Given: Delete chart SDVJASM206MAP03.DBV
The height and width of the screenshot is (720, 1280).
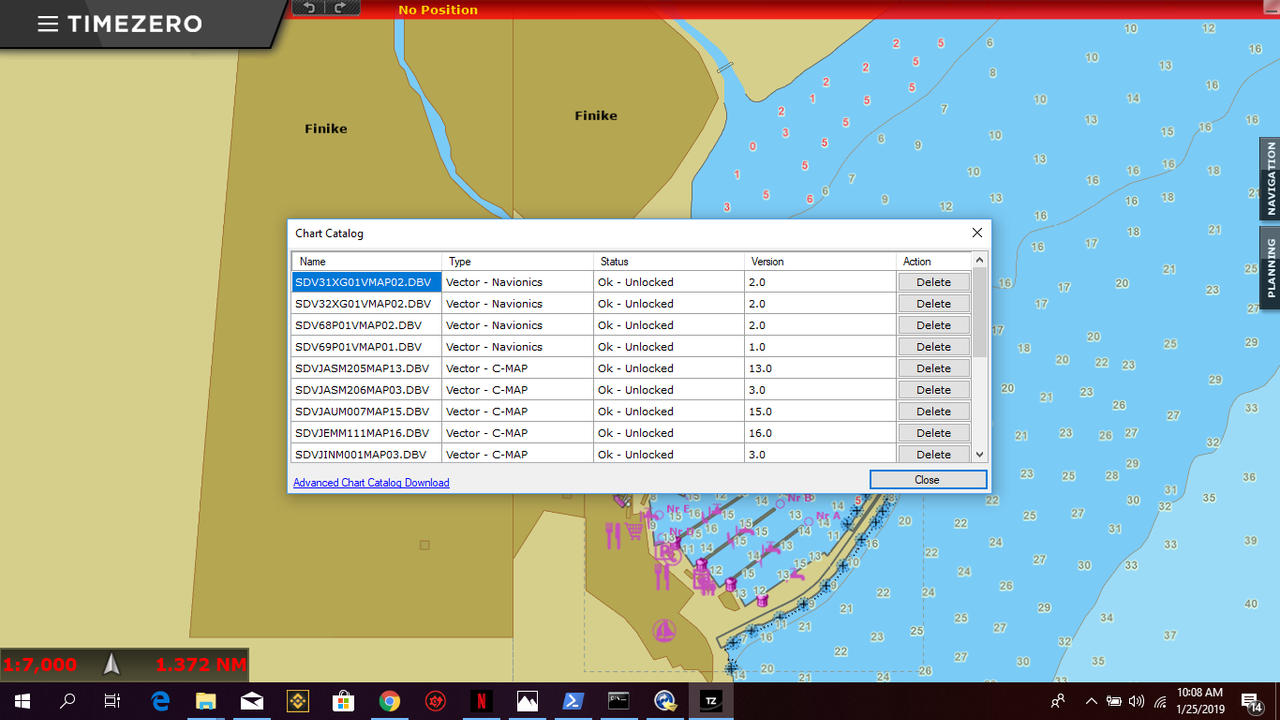Looking at the screenshot, I should coord(934,390).
